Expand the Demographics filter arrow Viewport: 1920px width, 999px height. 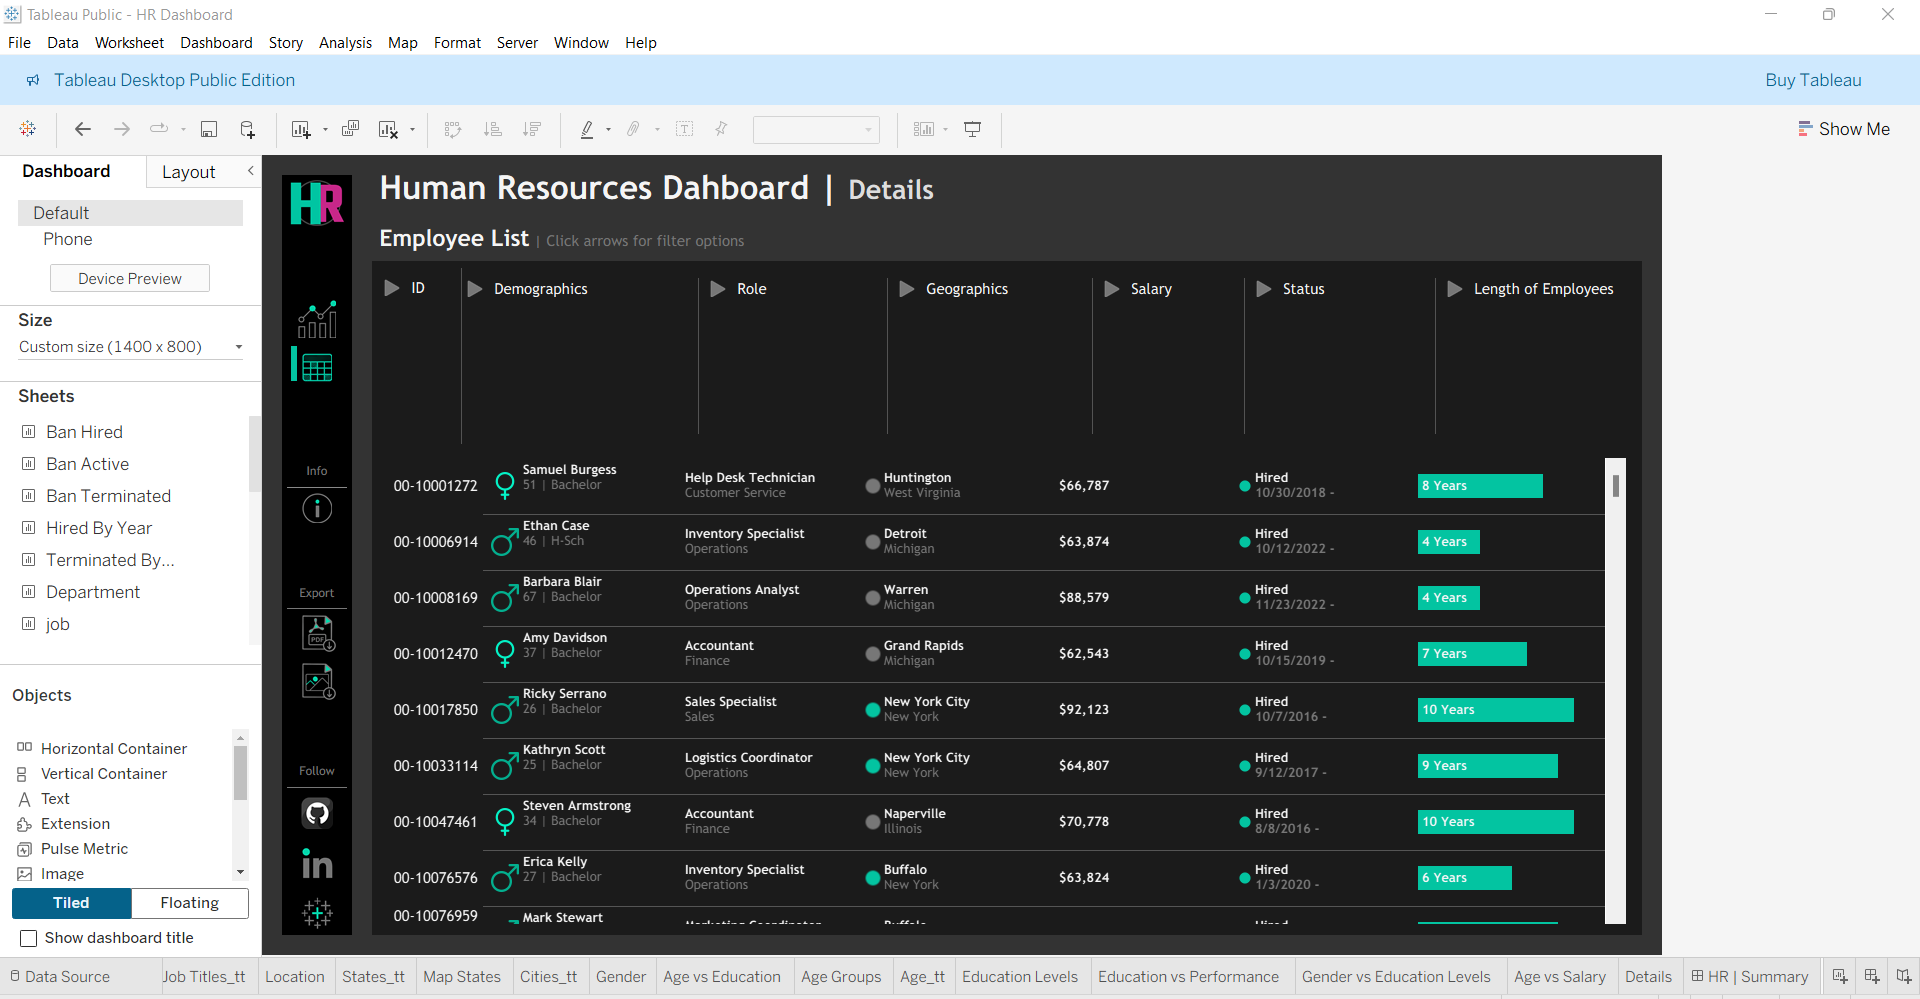click(476, 289)
